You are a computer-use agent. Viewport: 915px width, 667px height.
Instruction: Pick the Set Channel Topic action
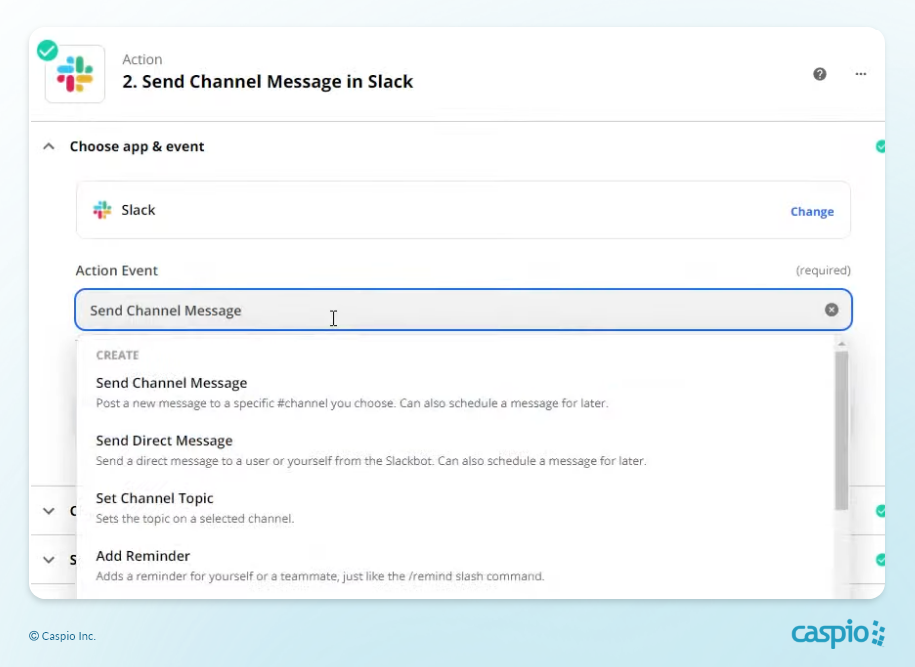click(x=154, y=498)
